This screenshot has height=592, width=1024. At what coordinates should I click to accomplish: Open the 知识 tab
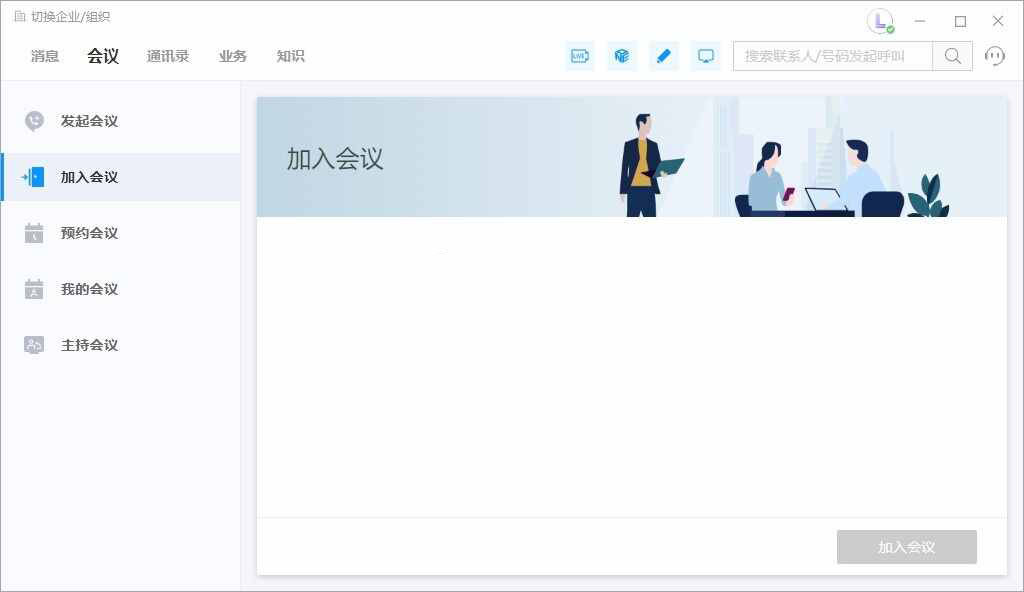tap(290, 56)
